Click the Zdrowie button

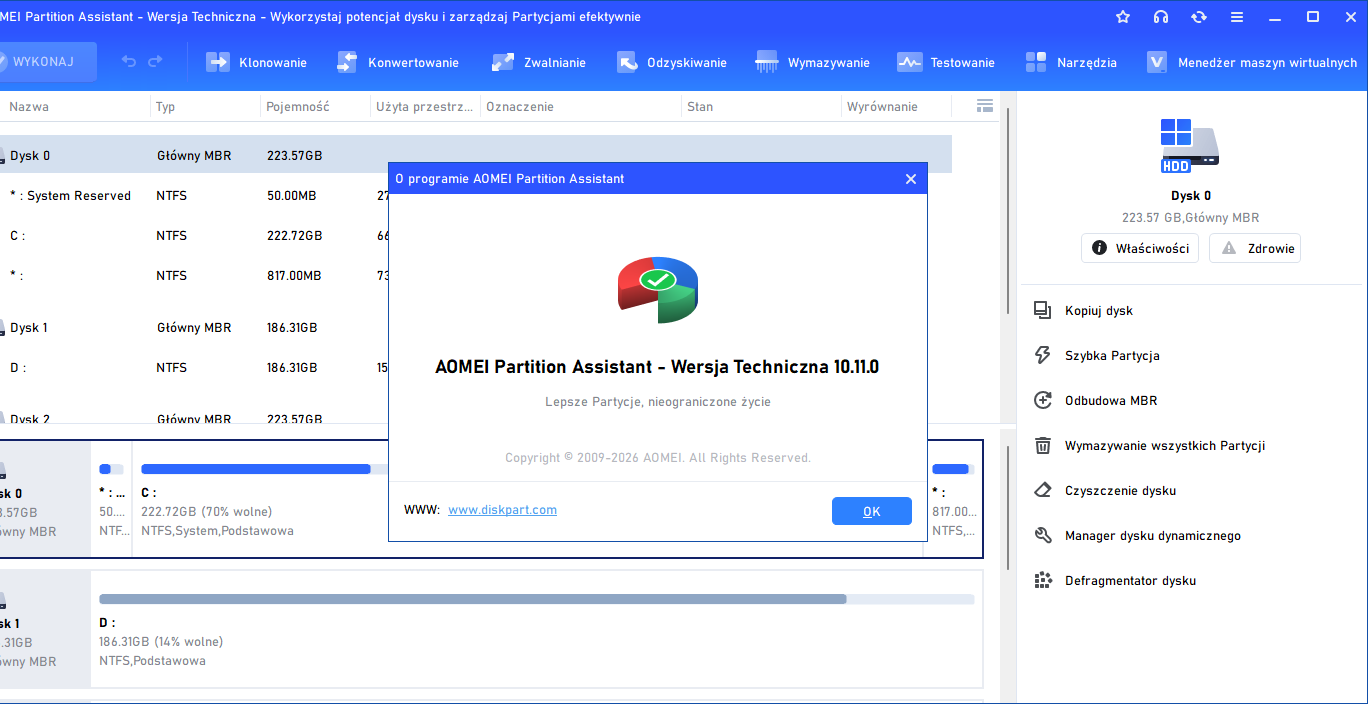[x=1255, y=248]
